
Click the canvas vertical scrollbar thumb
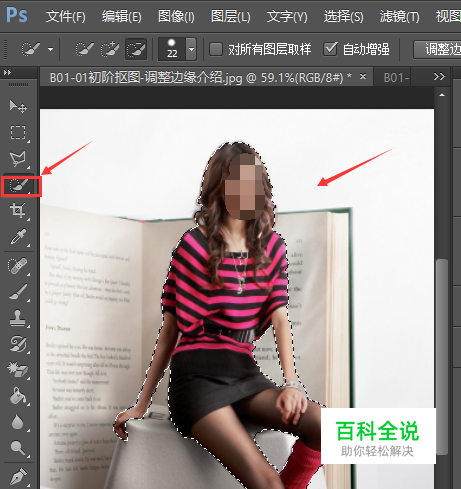[x=442, y=357]
